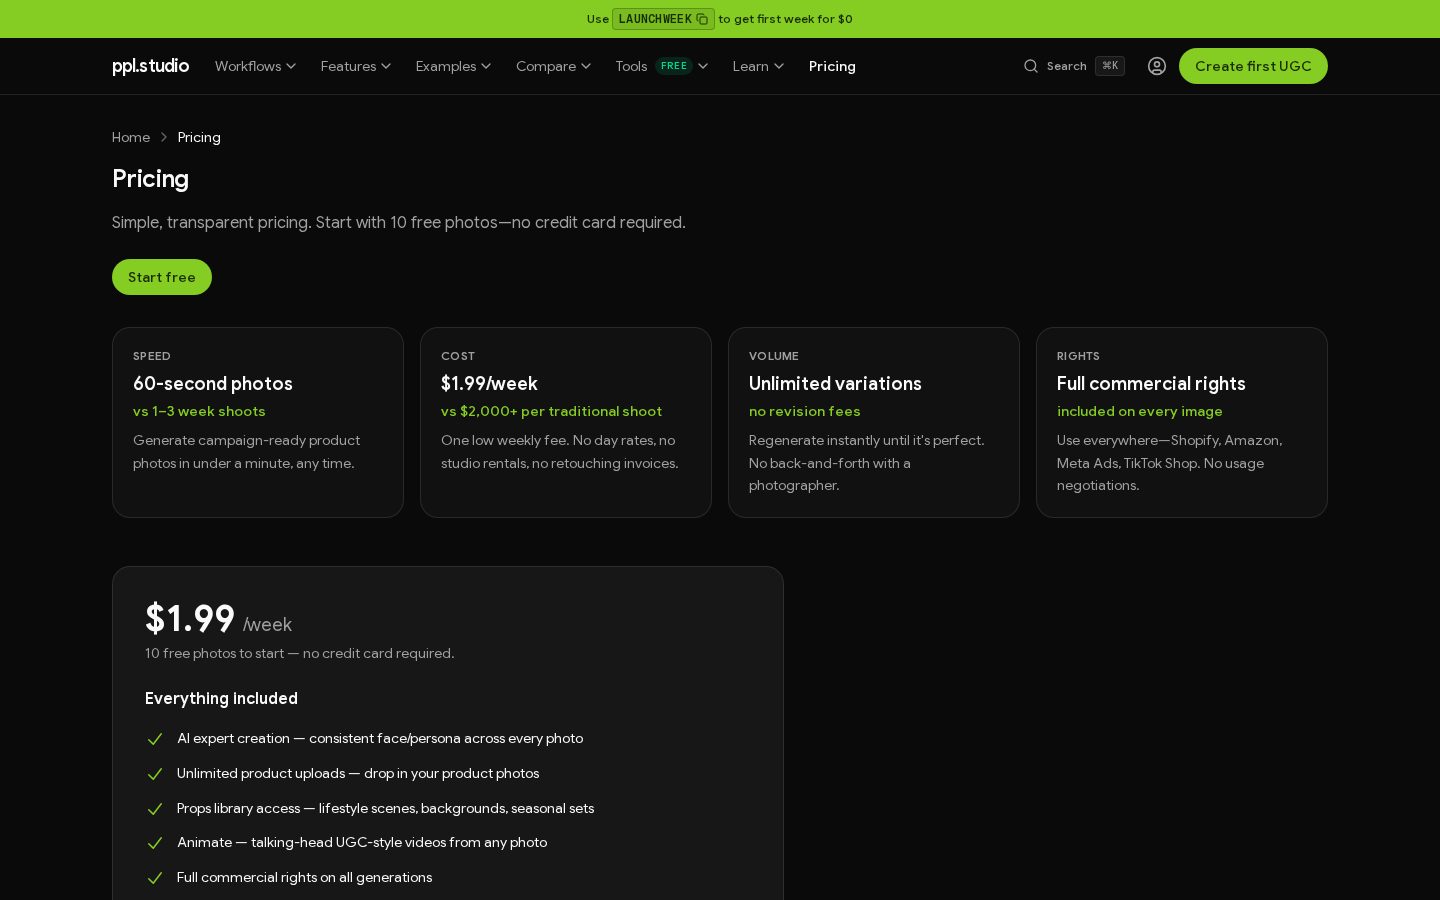Click 'vs 1–3 week shoots' text
The image size is (1440, 900).
[x=199, y=411]
